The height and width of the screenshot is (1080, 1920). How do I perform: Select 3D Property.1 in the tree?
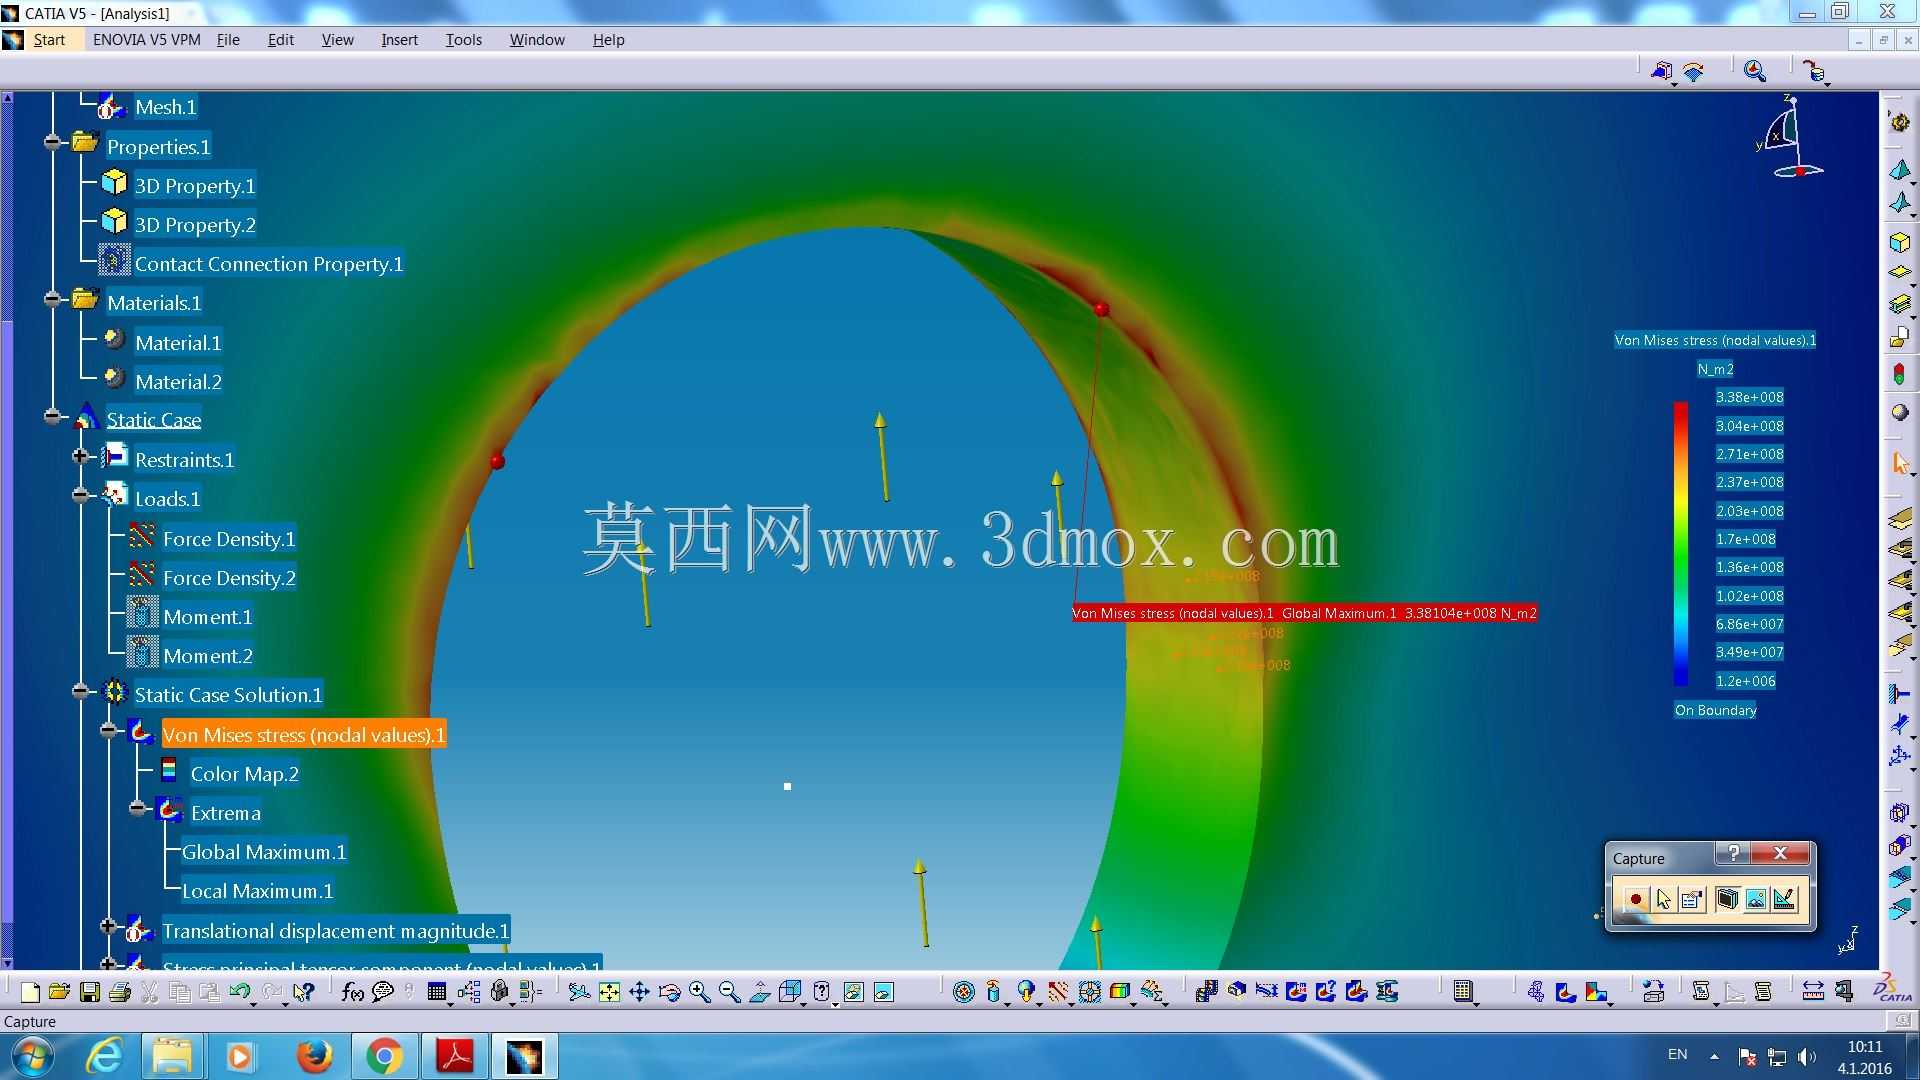(x=195, y=186)
